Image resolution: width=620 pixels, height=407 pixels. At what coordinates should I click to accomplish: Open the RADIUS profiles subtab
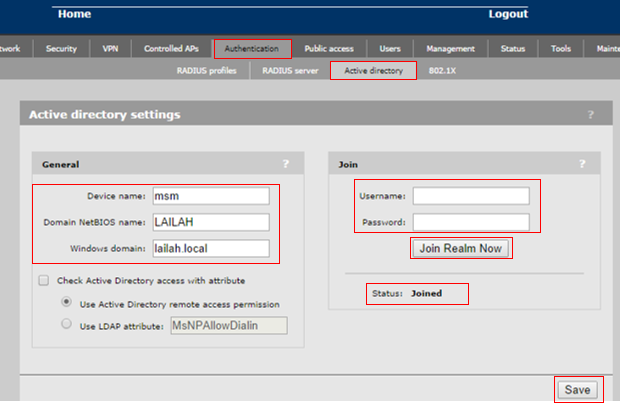coord(206,70)
